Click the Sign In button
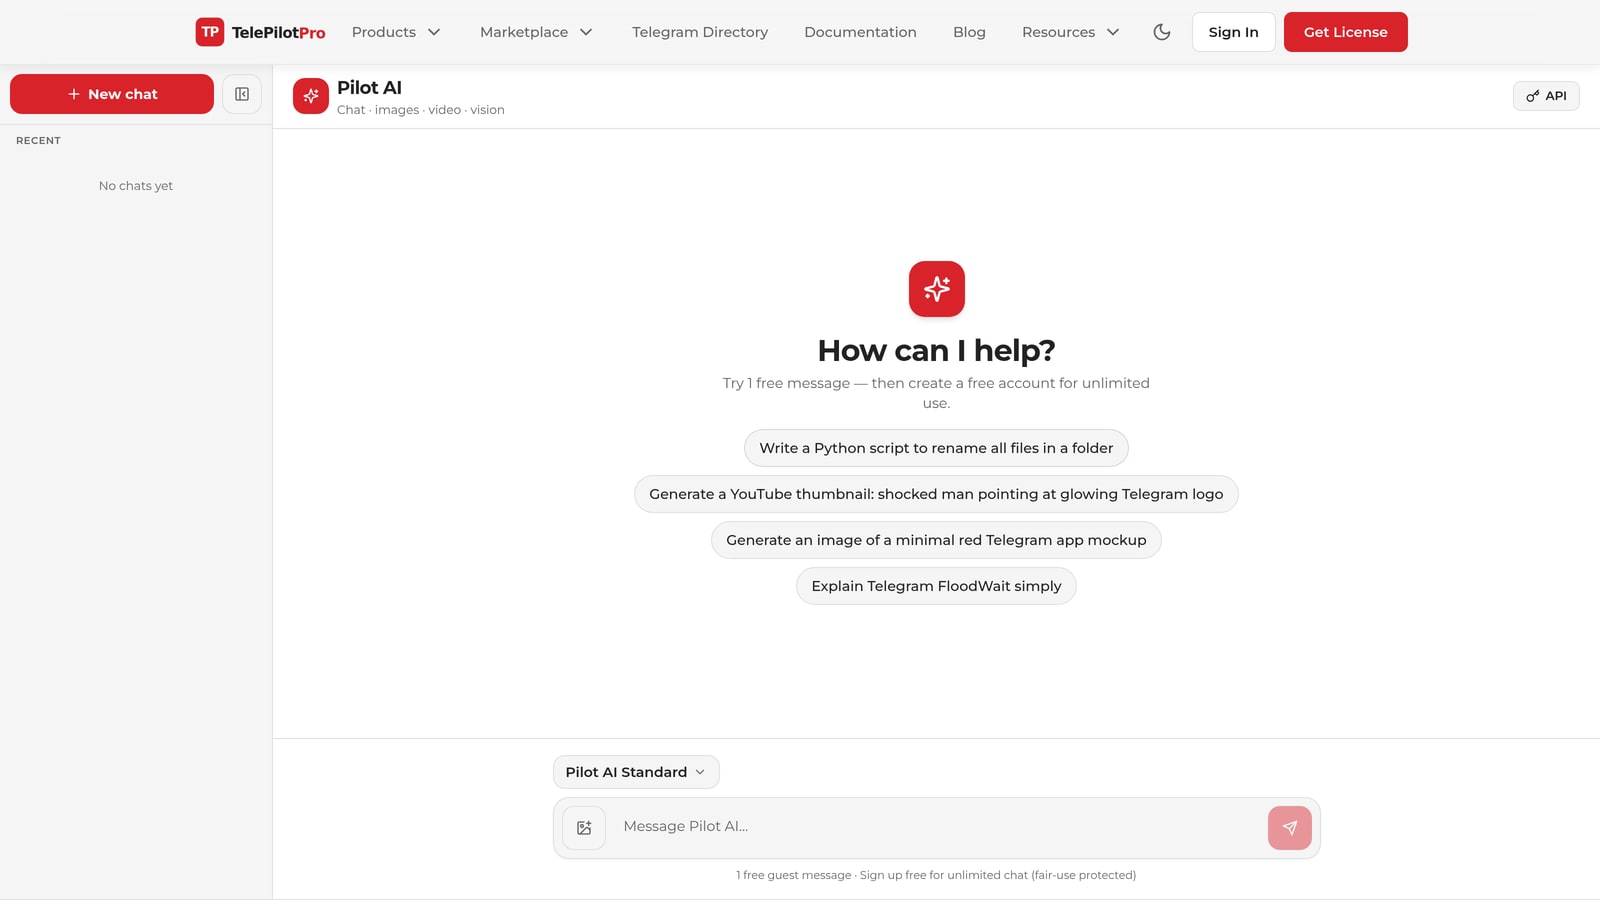The height and width of the screenshot is (900, 1600). 1233,32
